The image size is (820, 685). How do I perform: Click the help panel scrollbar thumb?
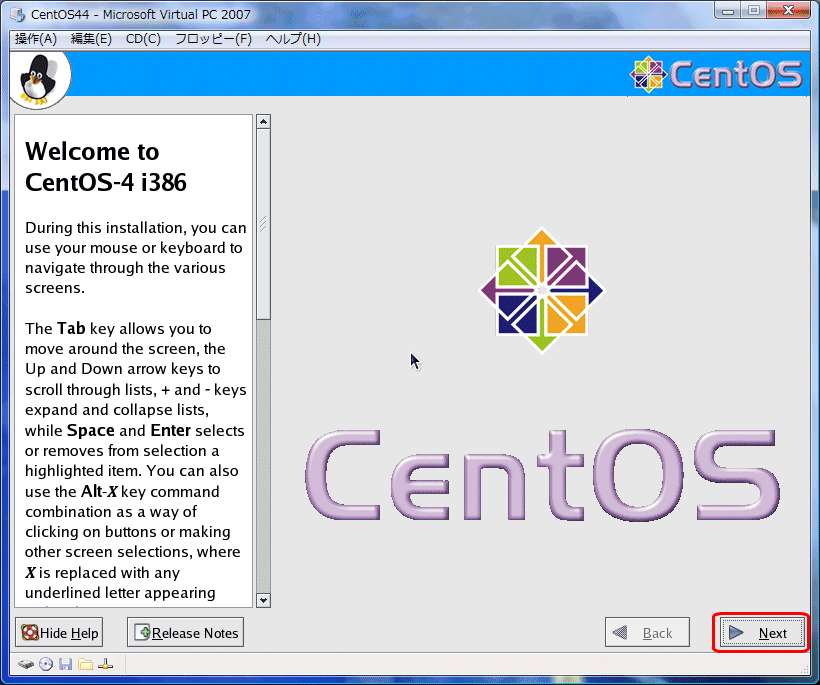pos(263,225)
